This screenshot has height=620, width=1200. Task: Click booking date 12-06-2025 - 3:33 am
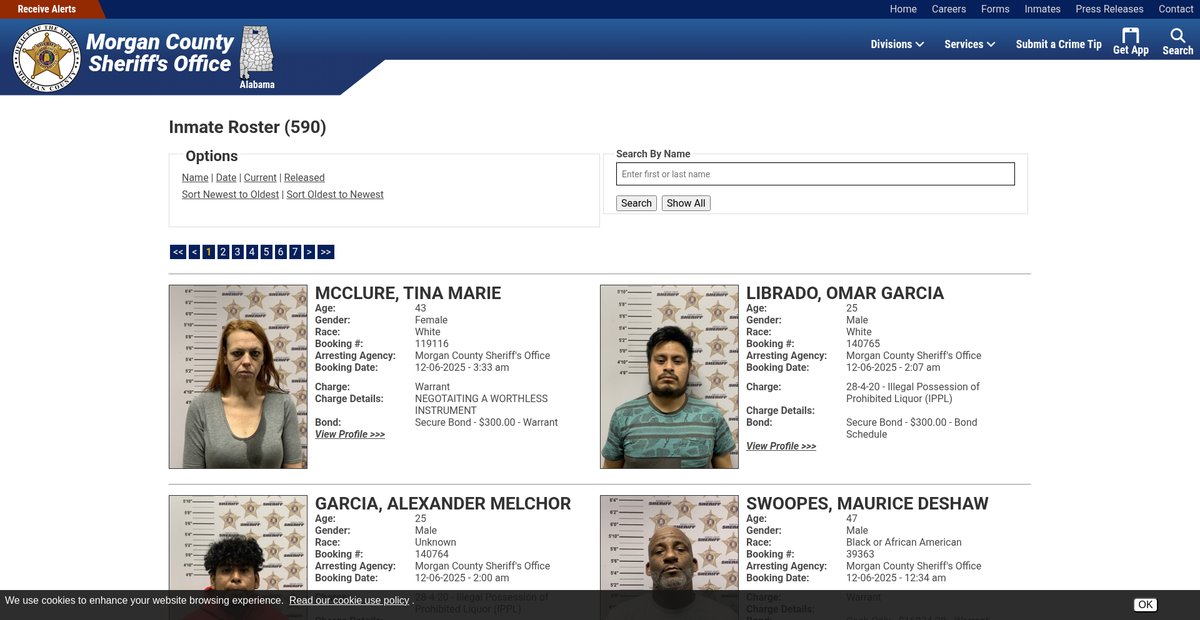point(462,368)
